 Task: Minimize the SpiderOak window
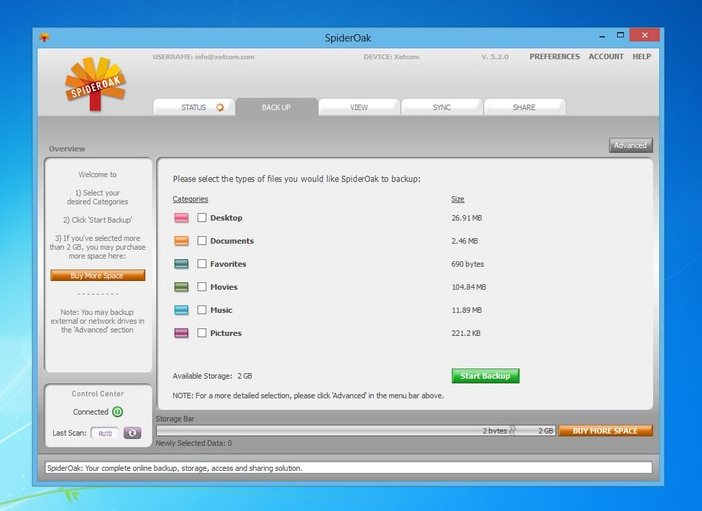point(602,36)
